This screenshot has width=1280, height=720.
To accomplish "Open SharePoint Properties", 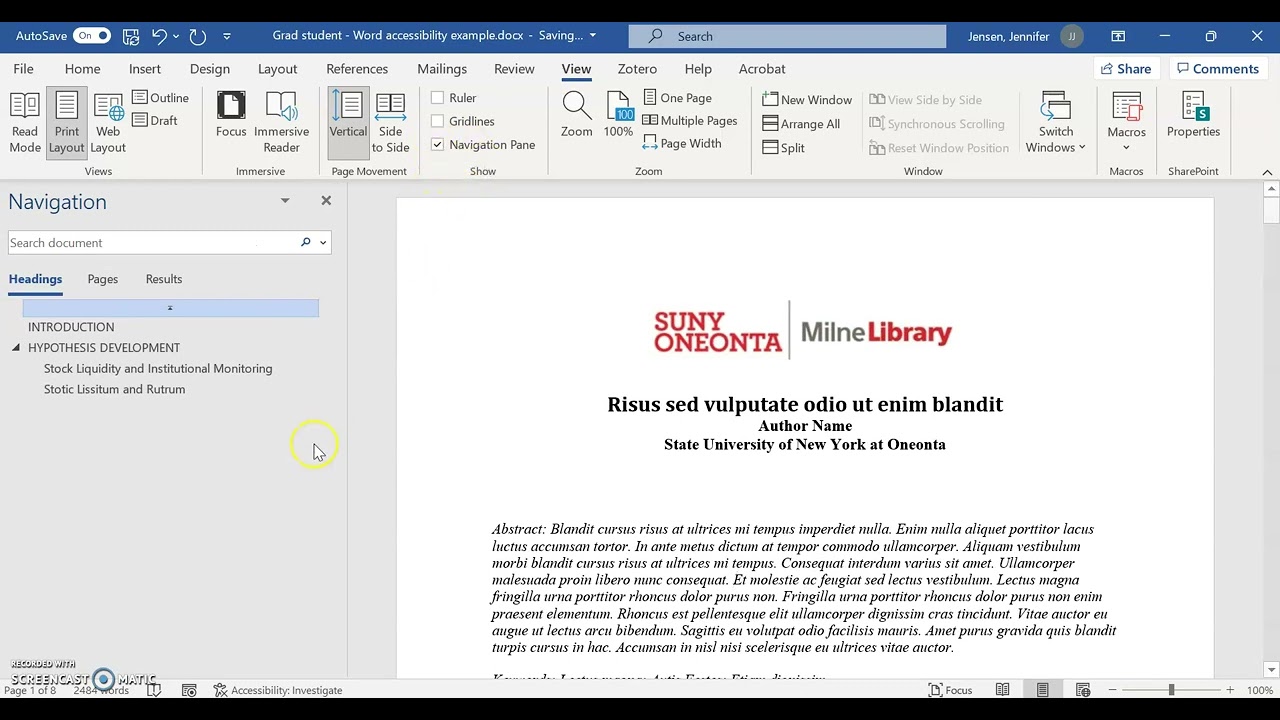I will coord(1193,115).
